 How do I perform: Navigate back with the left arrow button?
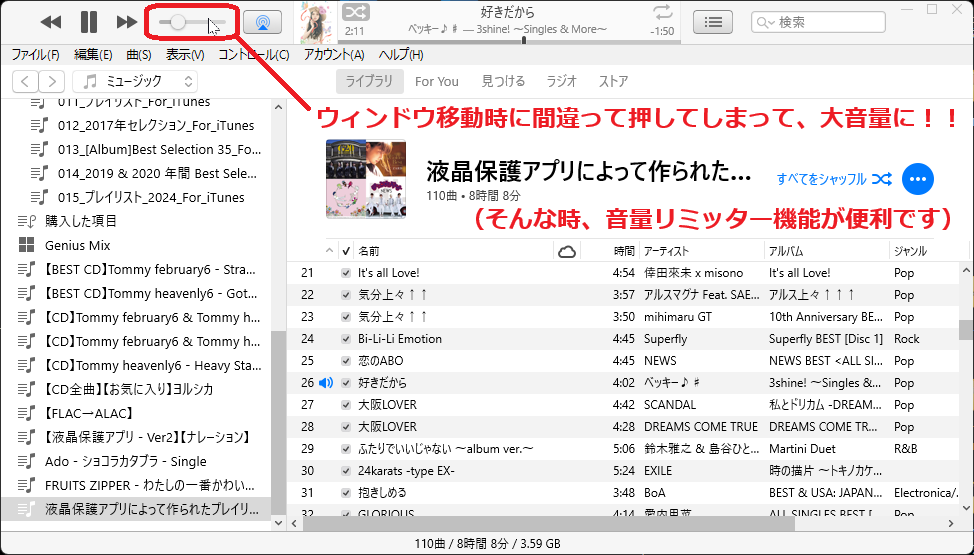(x=26, y=81)
